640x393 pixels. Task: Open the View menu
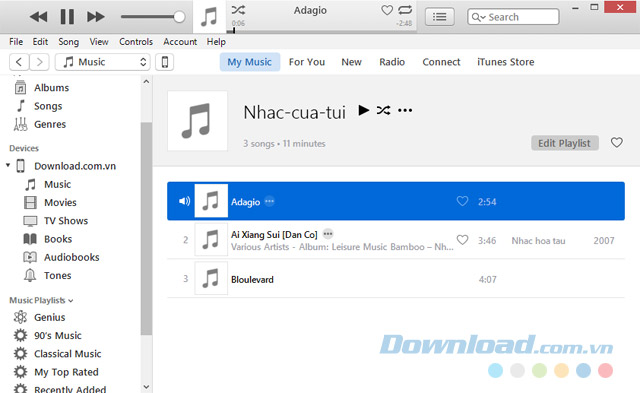99,42
